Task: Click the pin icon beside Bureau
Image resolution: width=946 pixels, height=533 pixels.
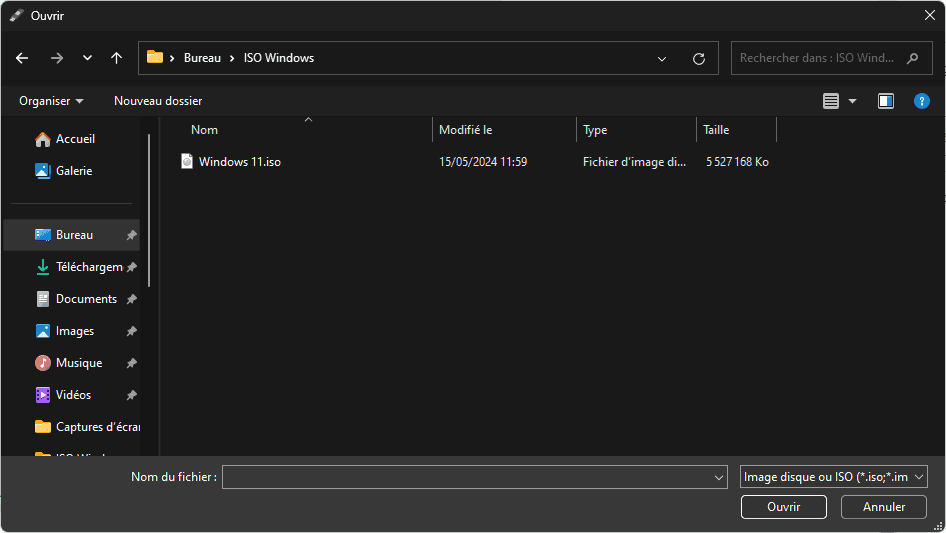Action: pyautogui.click(x=131, y=235)
